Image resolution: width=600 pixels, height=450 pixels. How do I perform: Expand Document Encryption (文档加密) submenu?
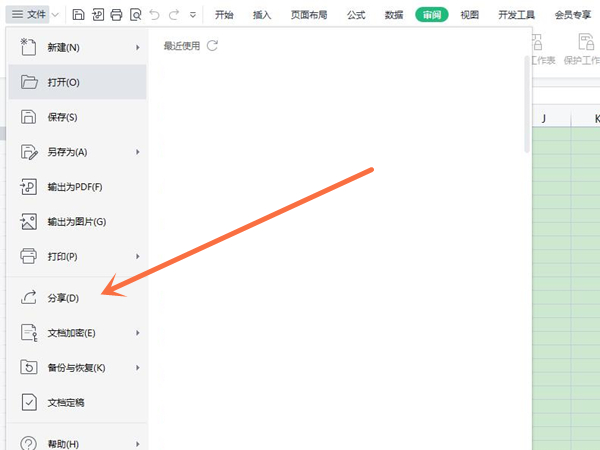[137, 333]
